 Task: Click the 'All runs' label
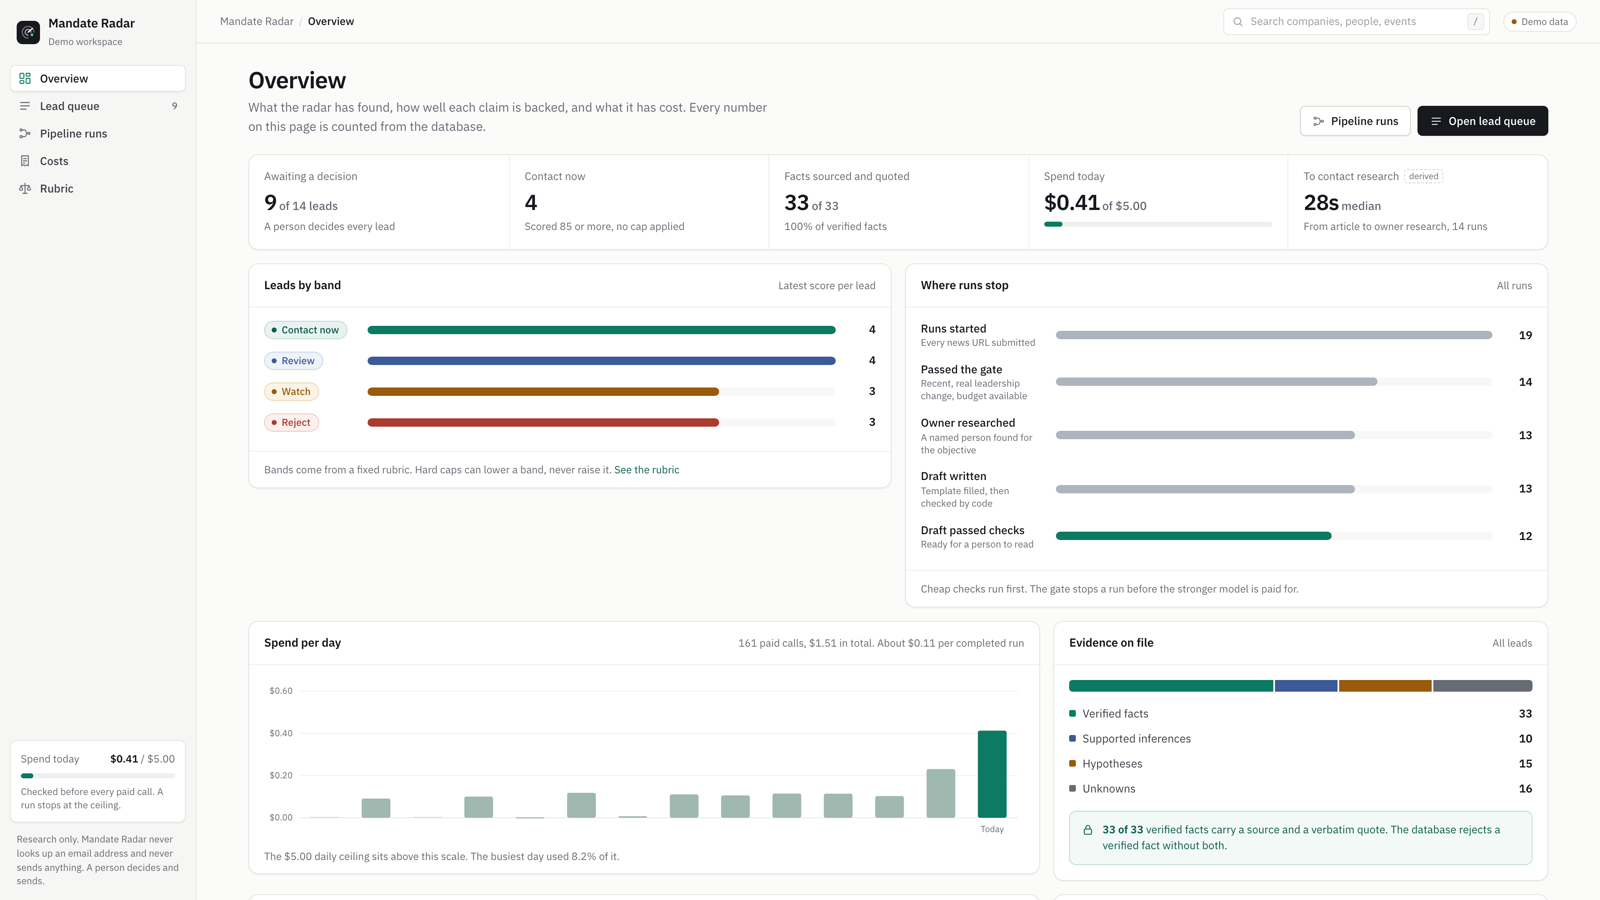coord(1514,286)
